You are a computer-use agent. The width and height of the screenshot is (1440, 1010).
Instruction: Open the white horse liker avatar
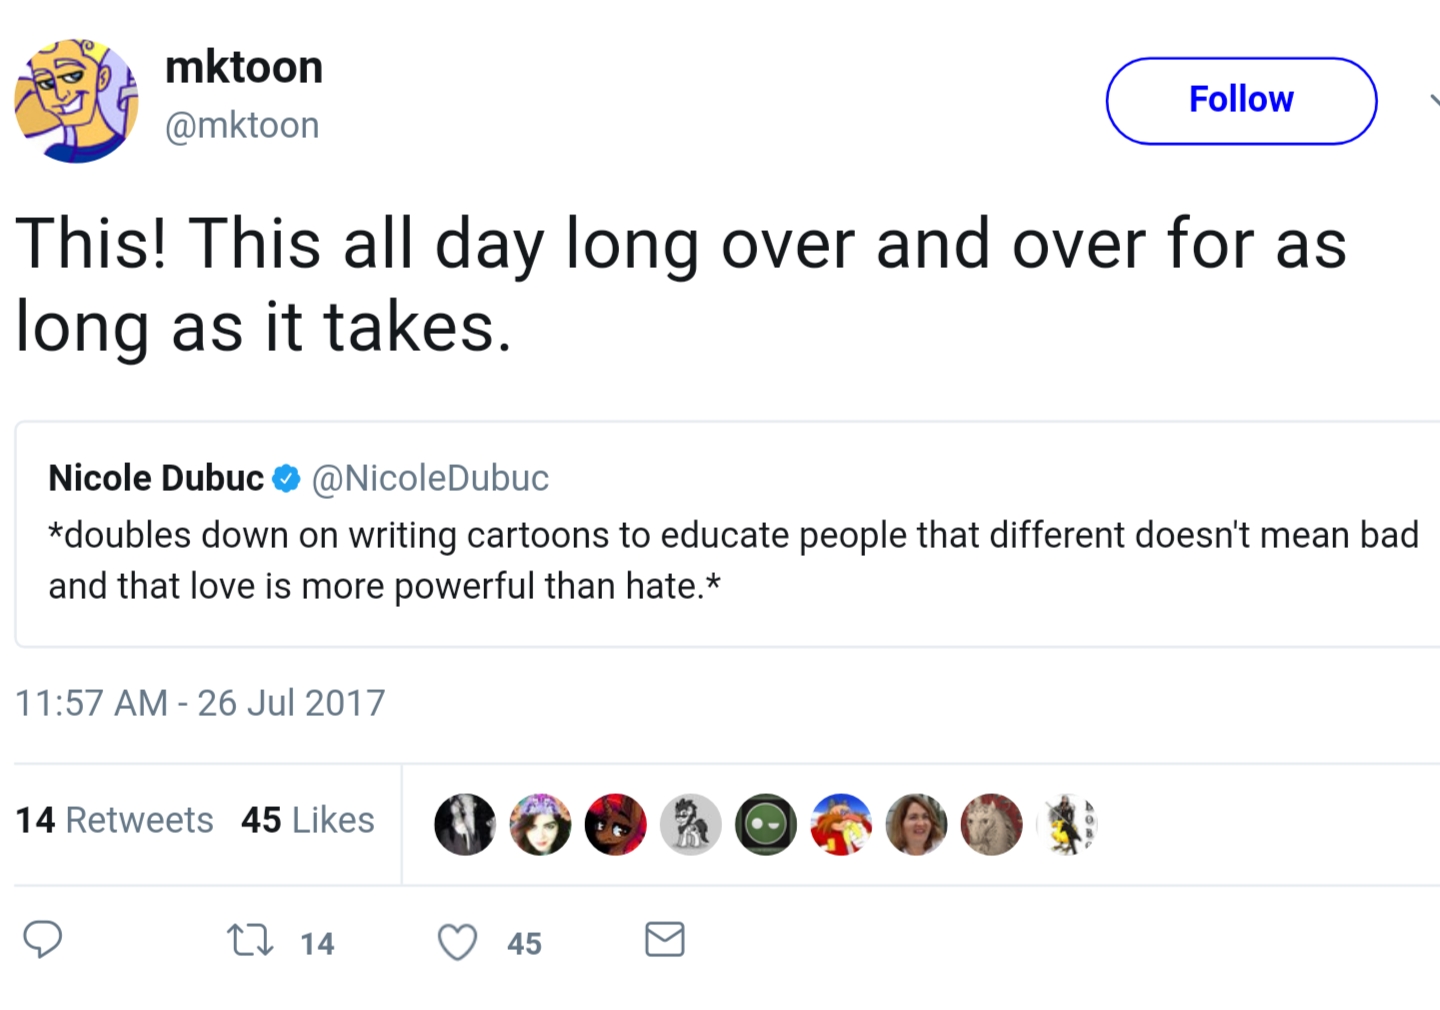pos(991,825)
